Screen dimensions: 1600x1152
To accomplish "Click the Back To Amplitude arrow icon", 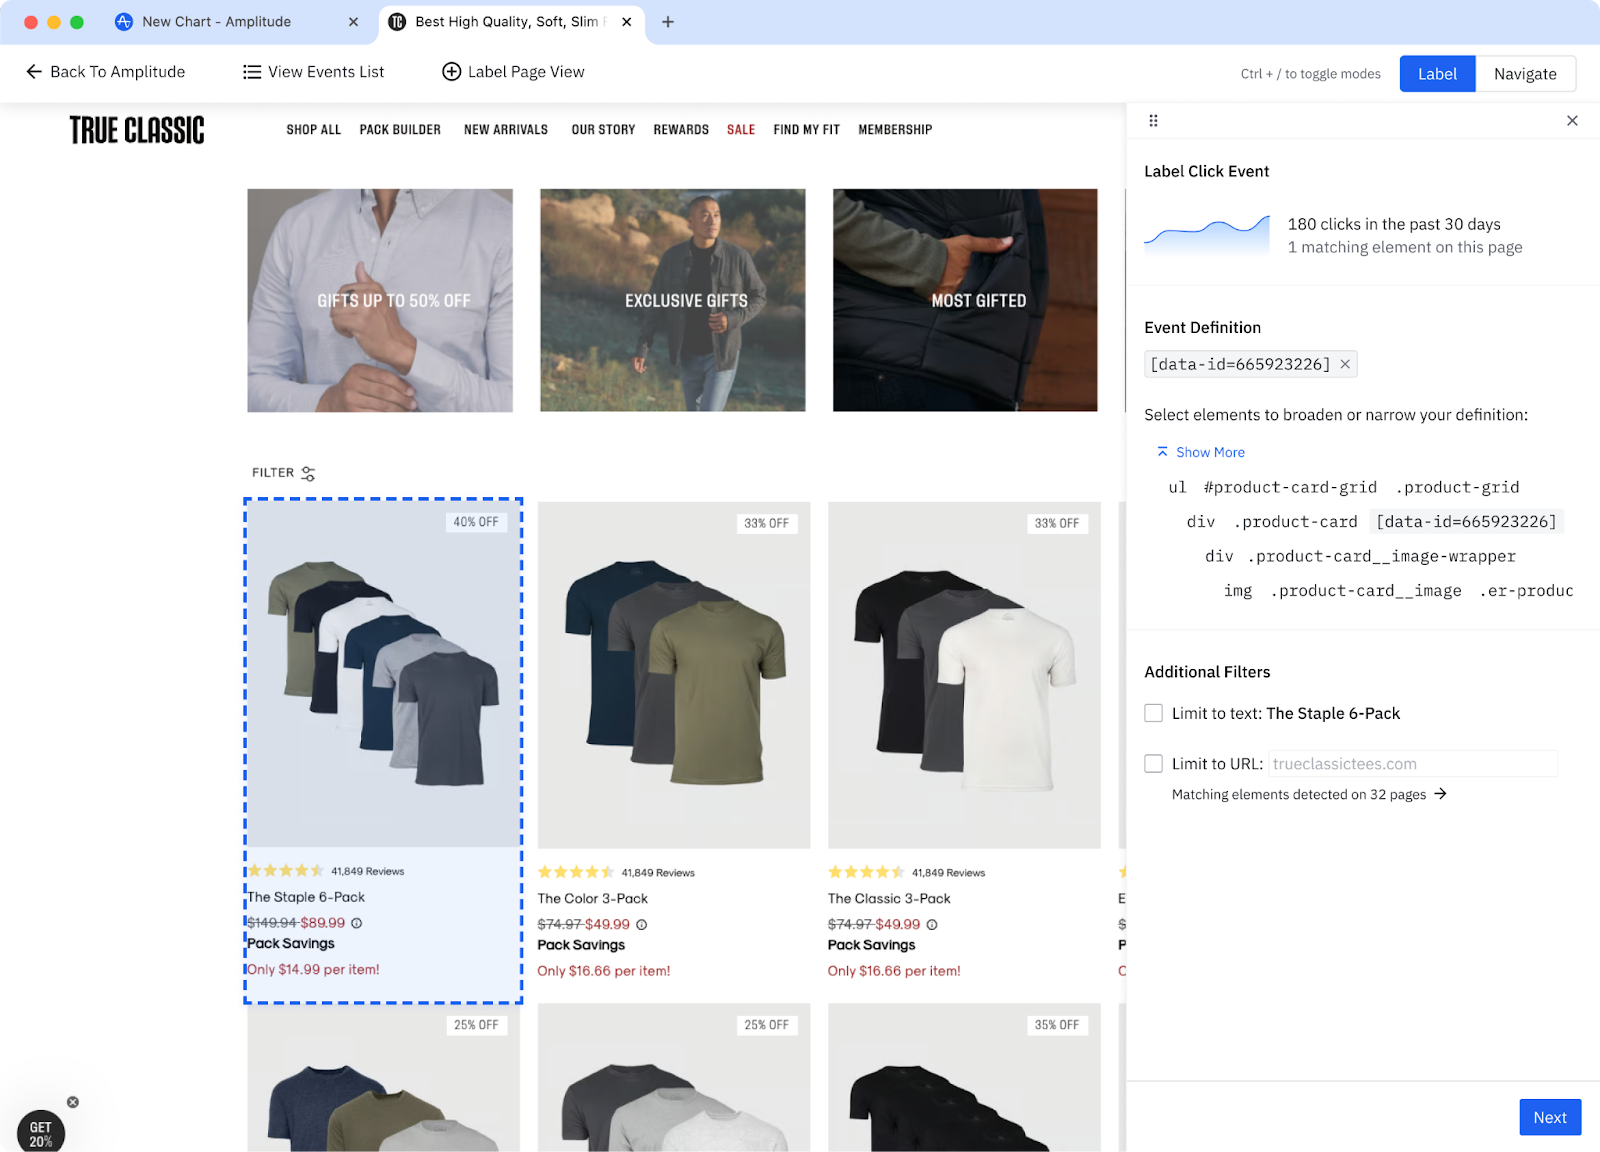I will tap(34, 72).
